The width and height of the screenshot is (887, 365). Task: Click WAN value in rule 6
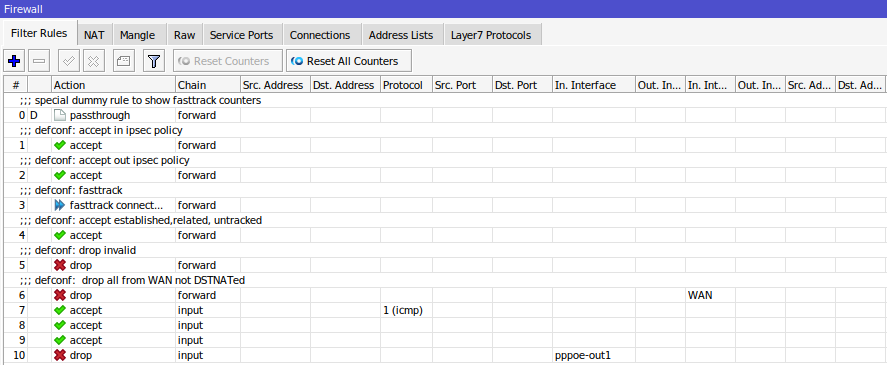coord(700,295)
